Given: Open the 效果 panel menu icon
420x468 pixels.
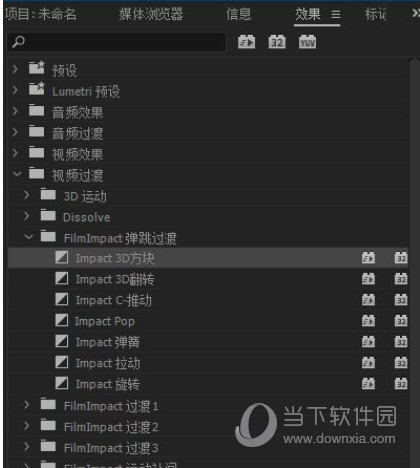Looking at the screenshot, I should point(336,14).
